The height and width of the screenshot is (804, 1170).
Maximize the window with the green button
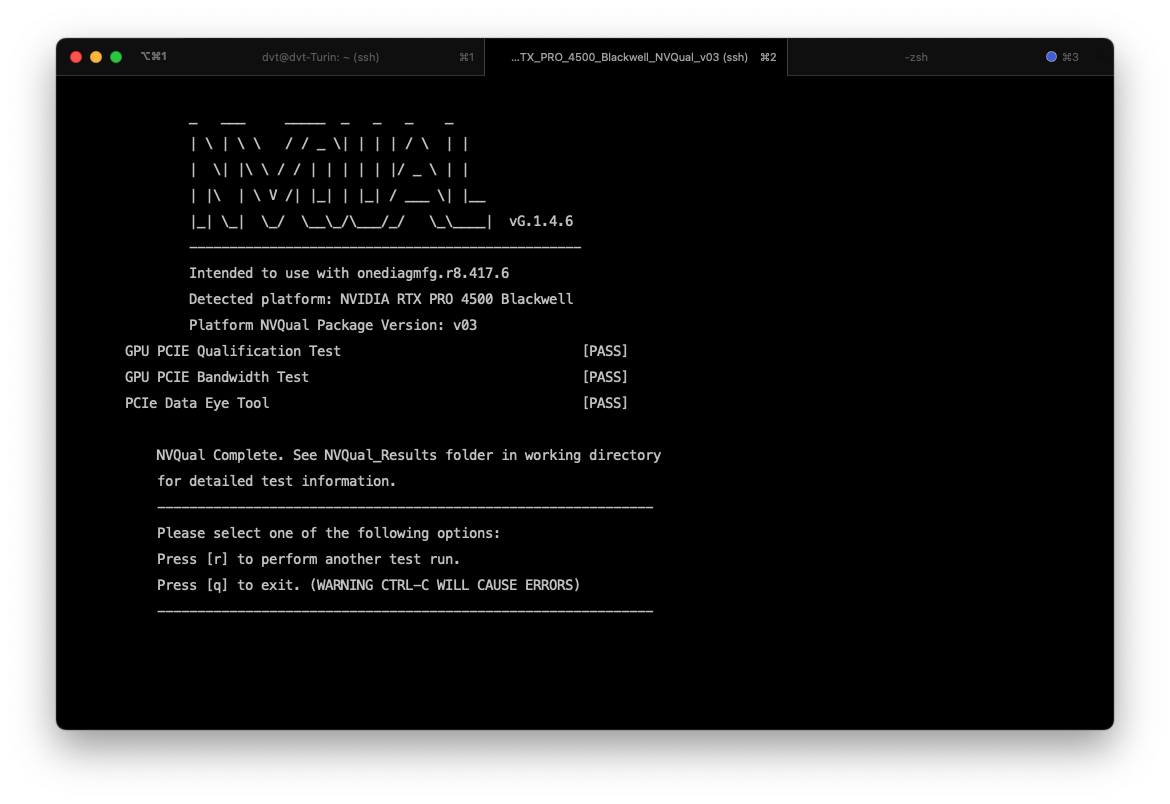pos(116,57)
